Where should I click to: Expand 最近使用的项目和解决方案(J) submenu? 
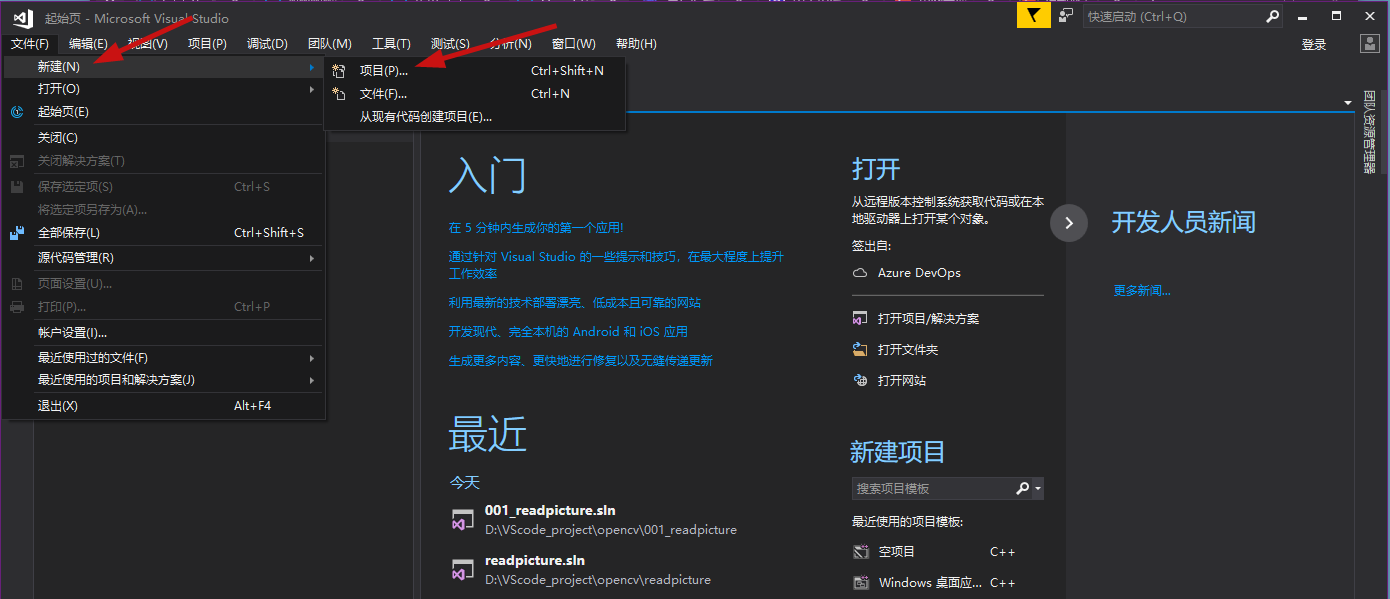tap(312, 380)
